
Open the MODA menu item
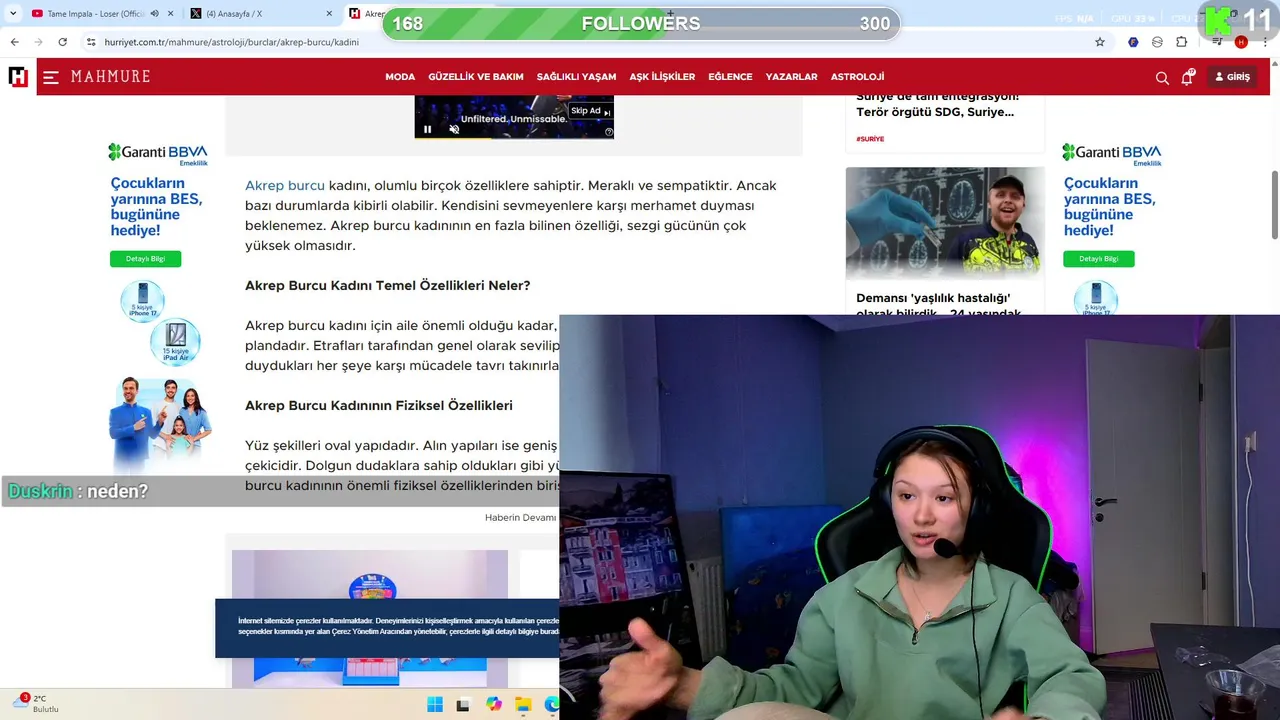400,77
